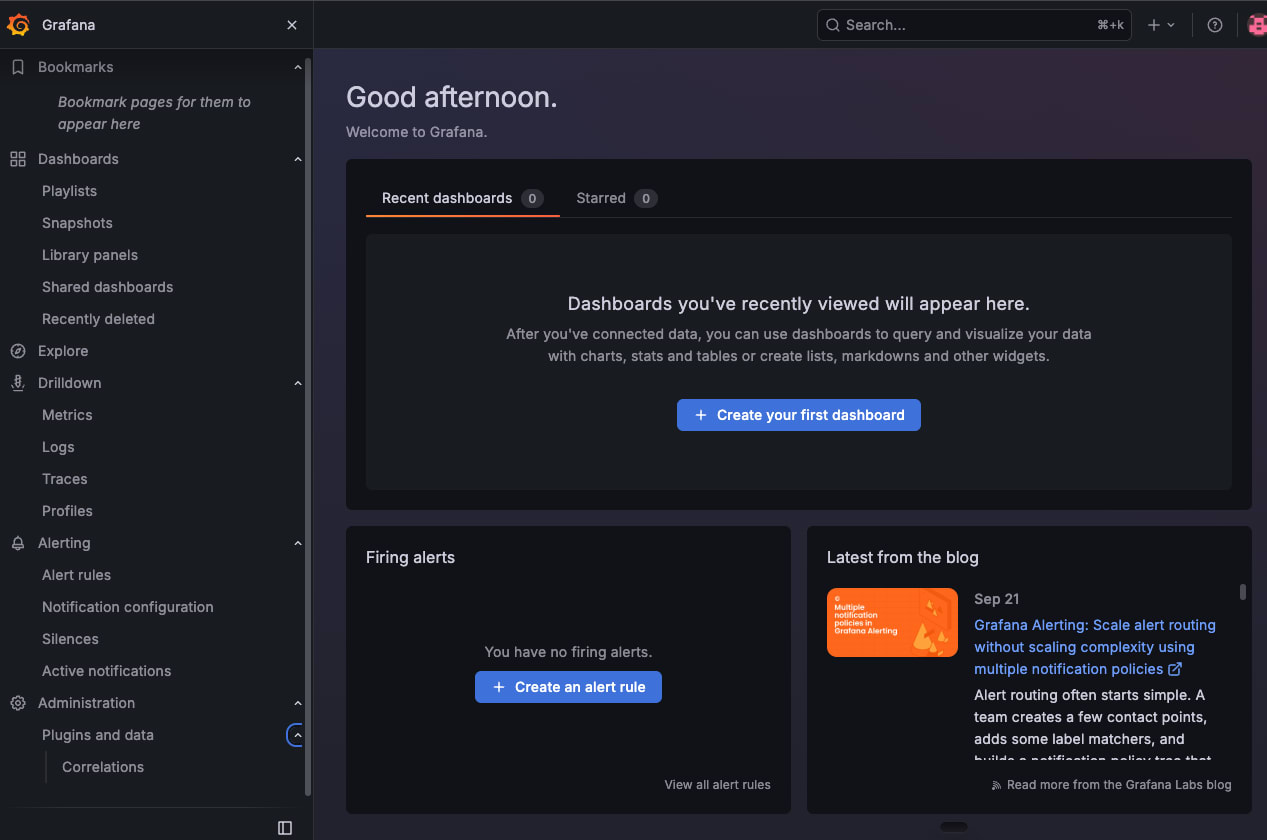Open Profiles drilldown

67,511
